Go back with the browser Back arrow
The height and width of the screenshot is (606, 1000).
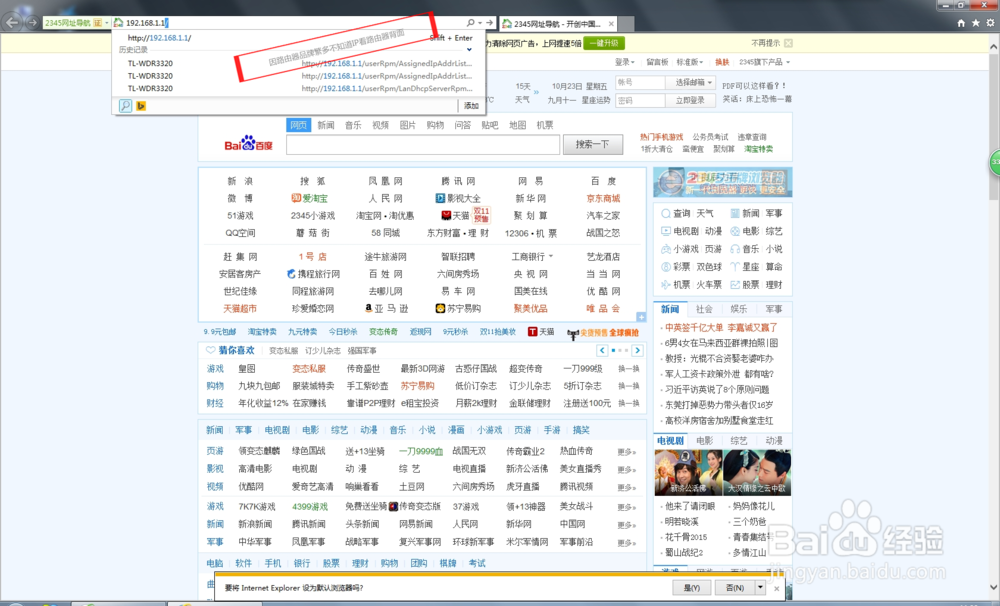11,22
